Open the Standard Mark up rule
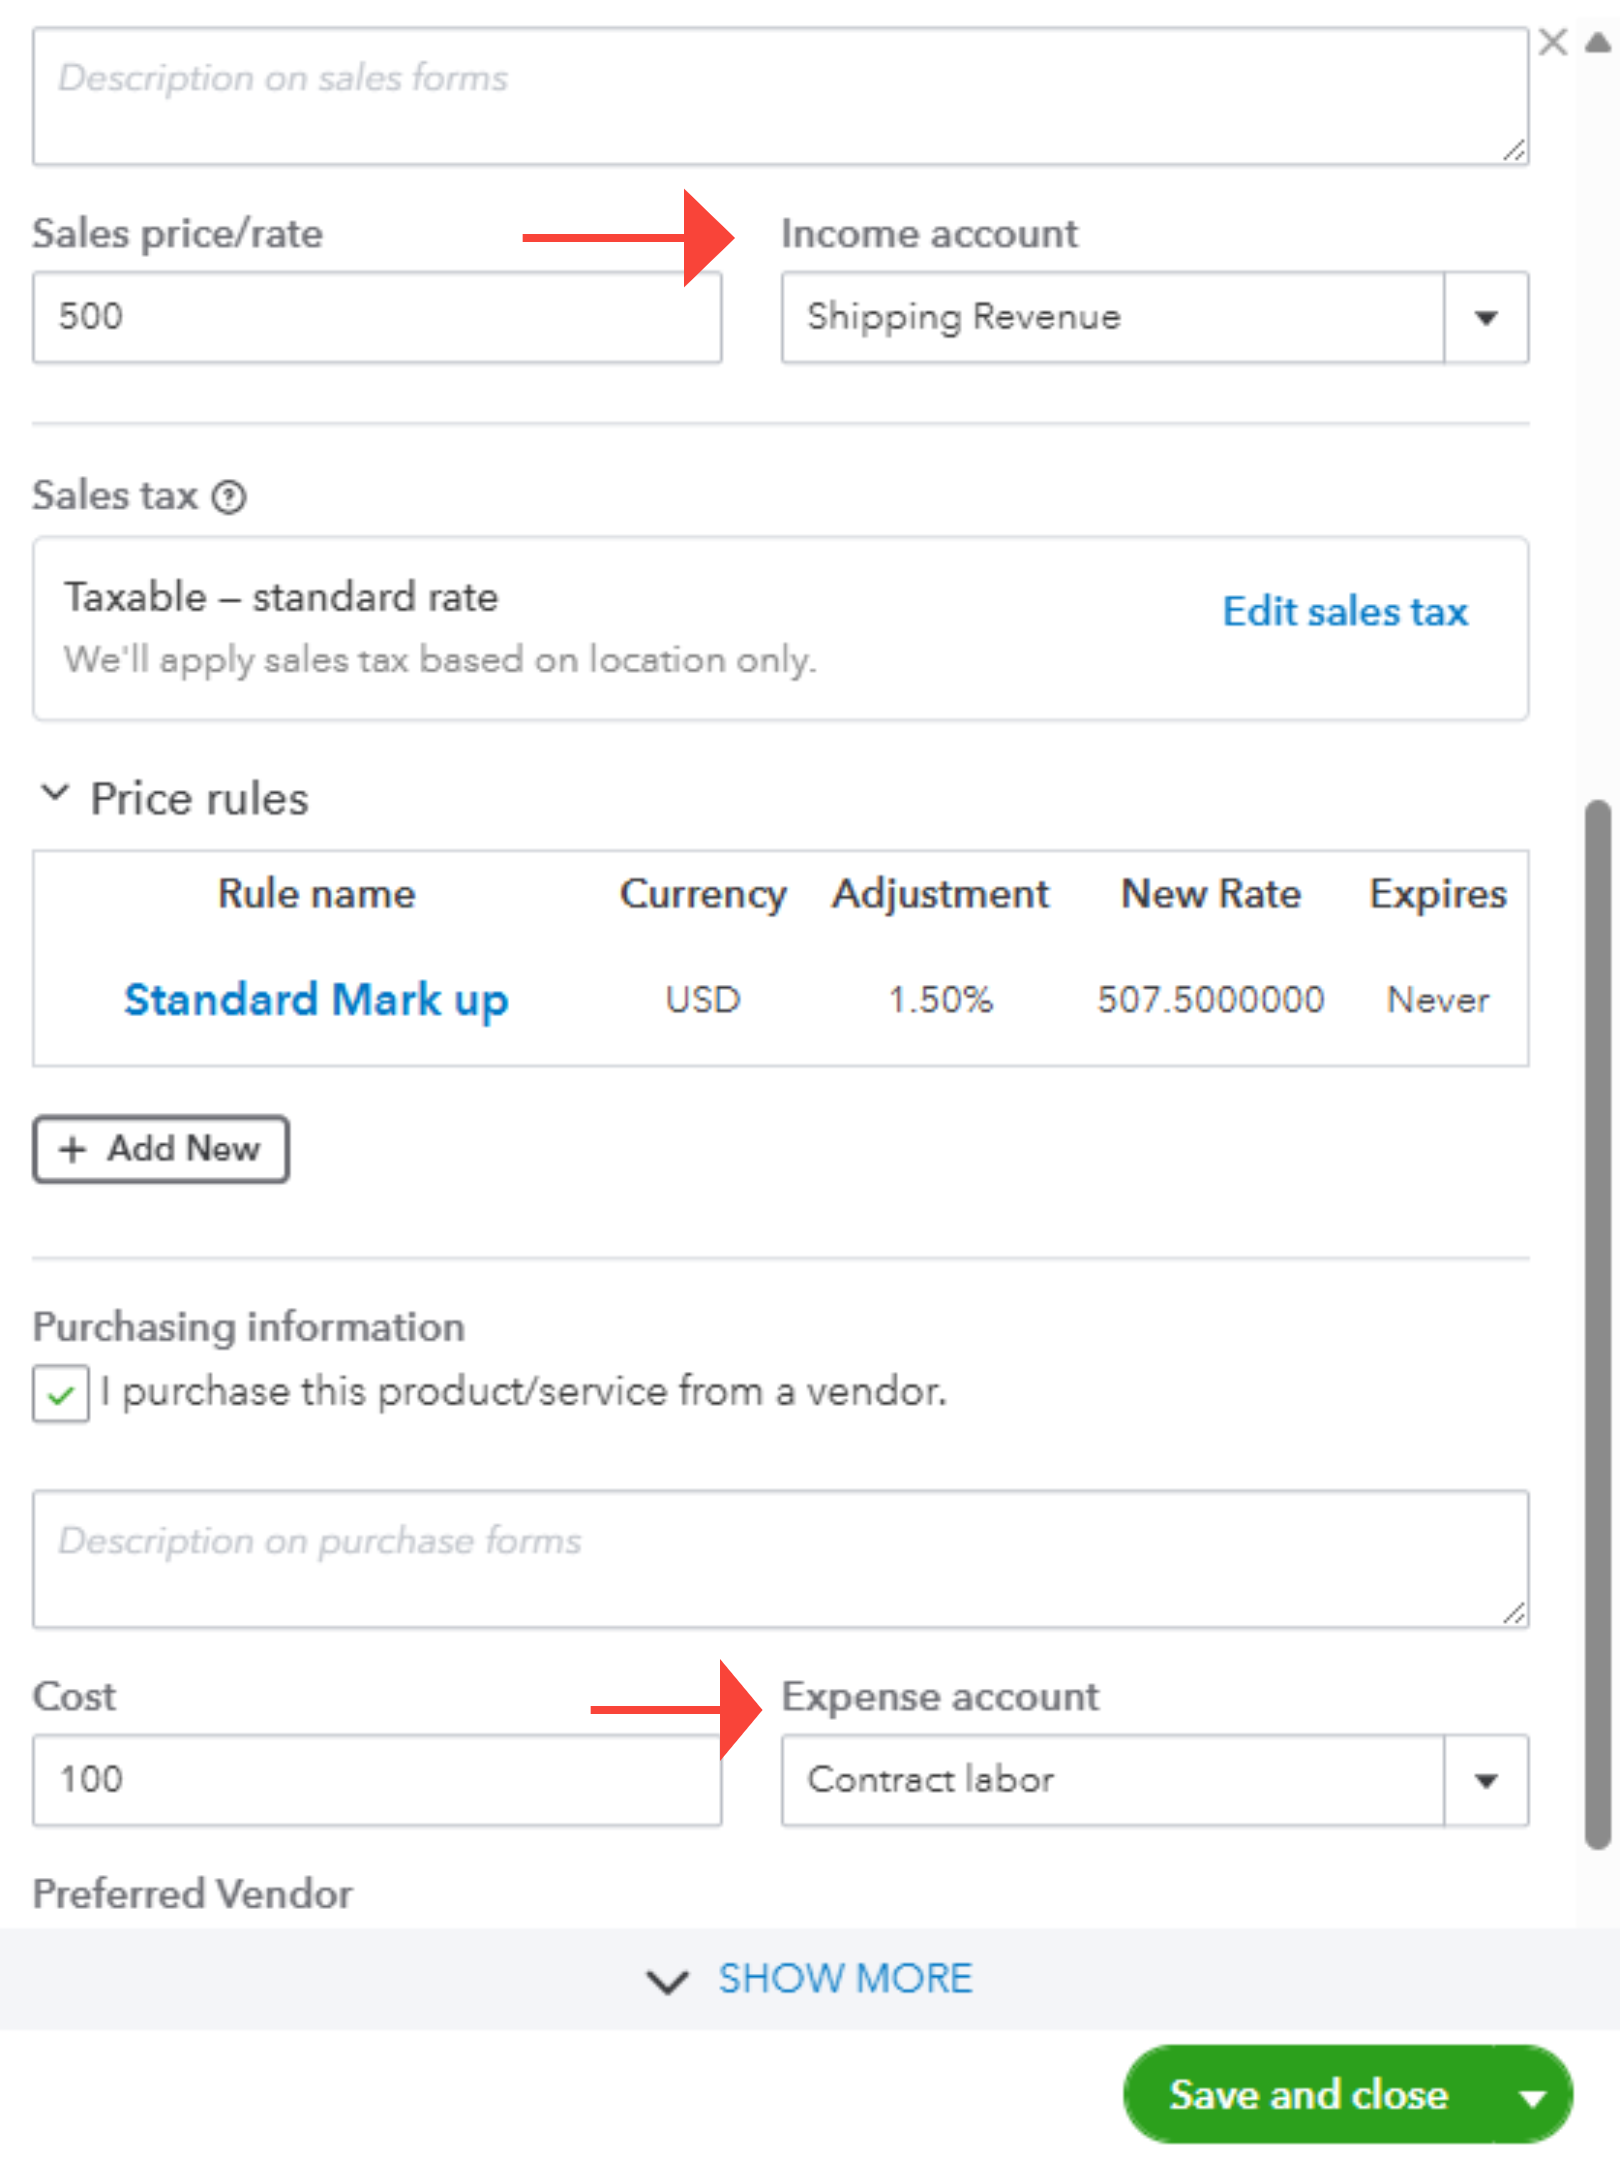 click(316, 1000)
